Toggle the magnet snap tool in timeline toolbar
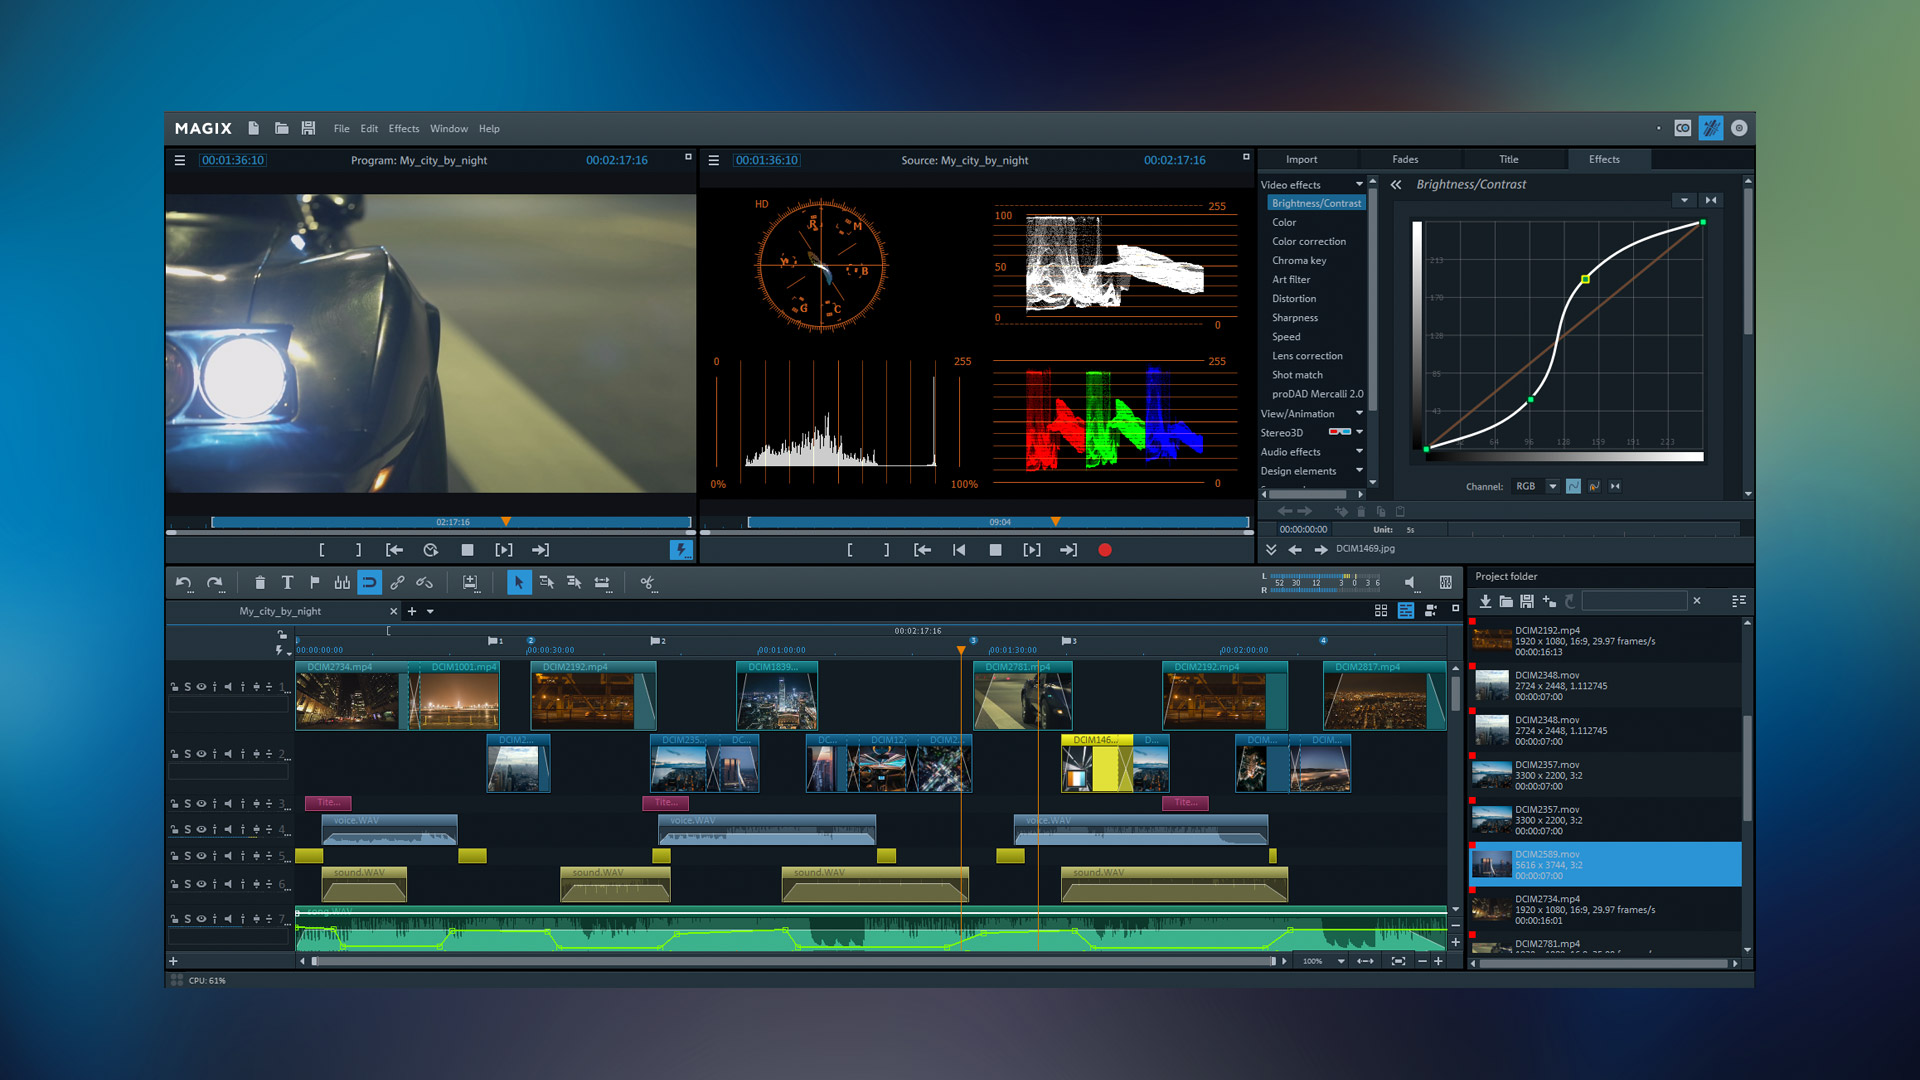 [370, 583]
